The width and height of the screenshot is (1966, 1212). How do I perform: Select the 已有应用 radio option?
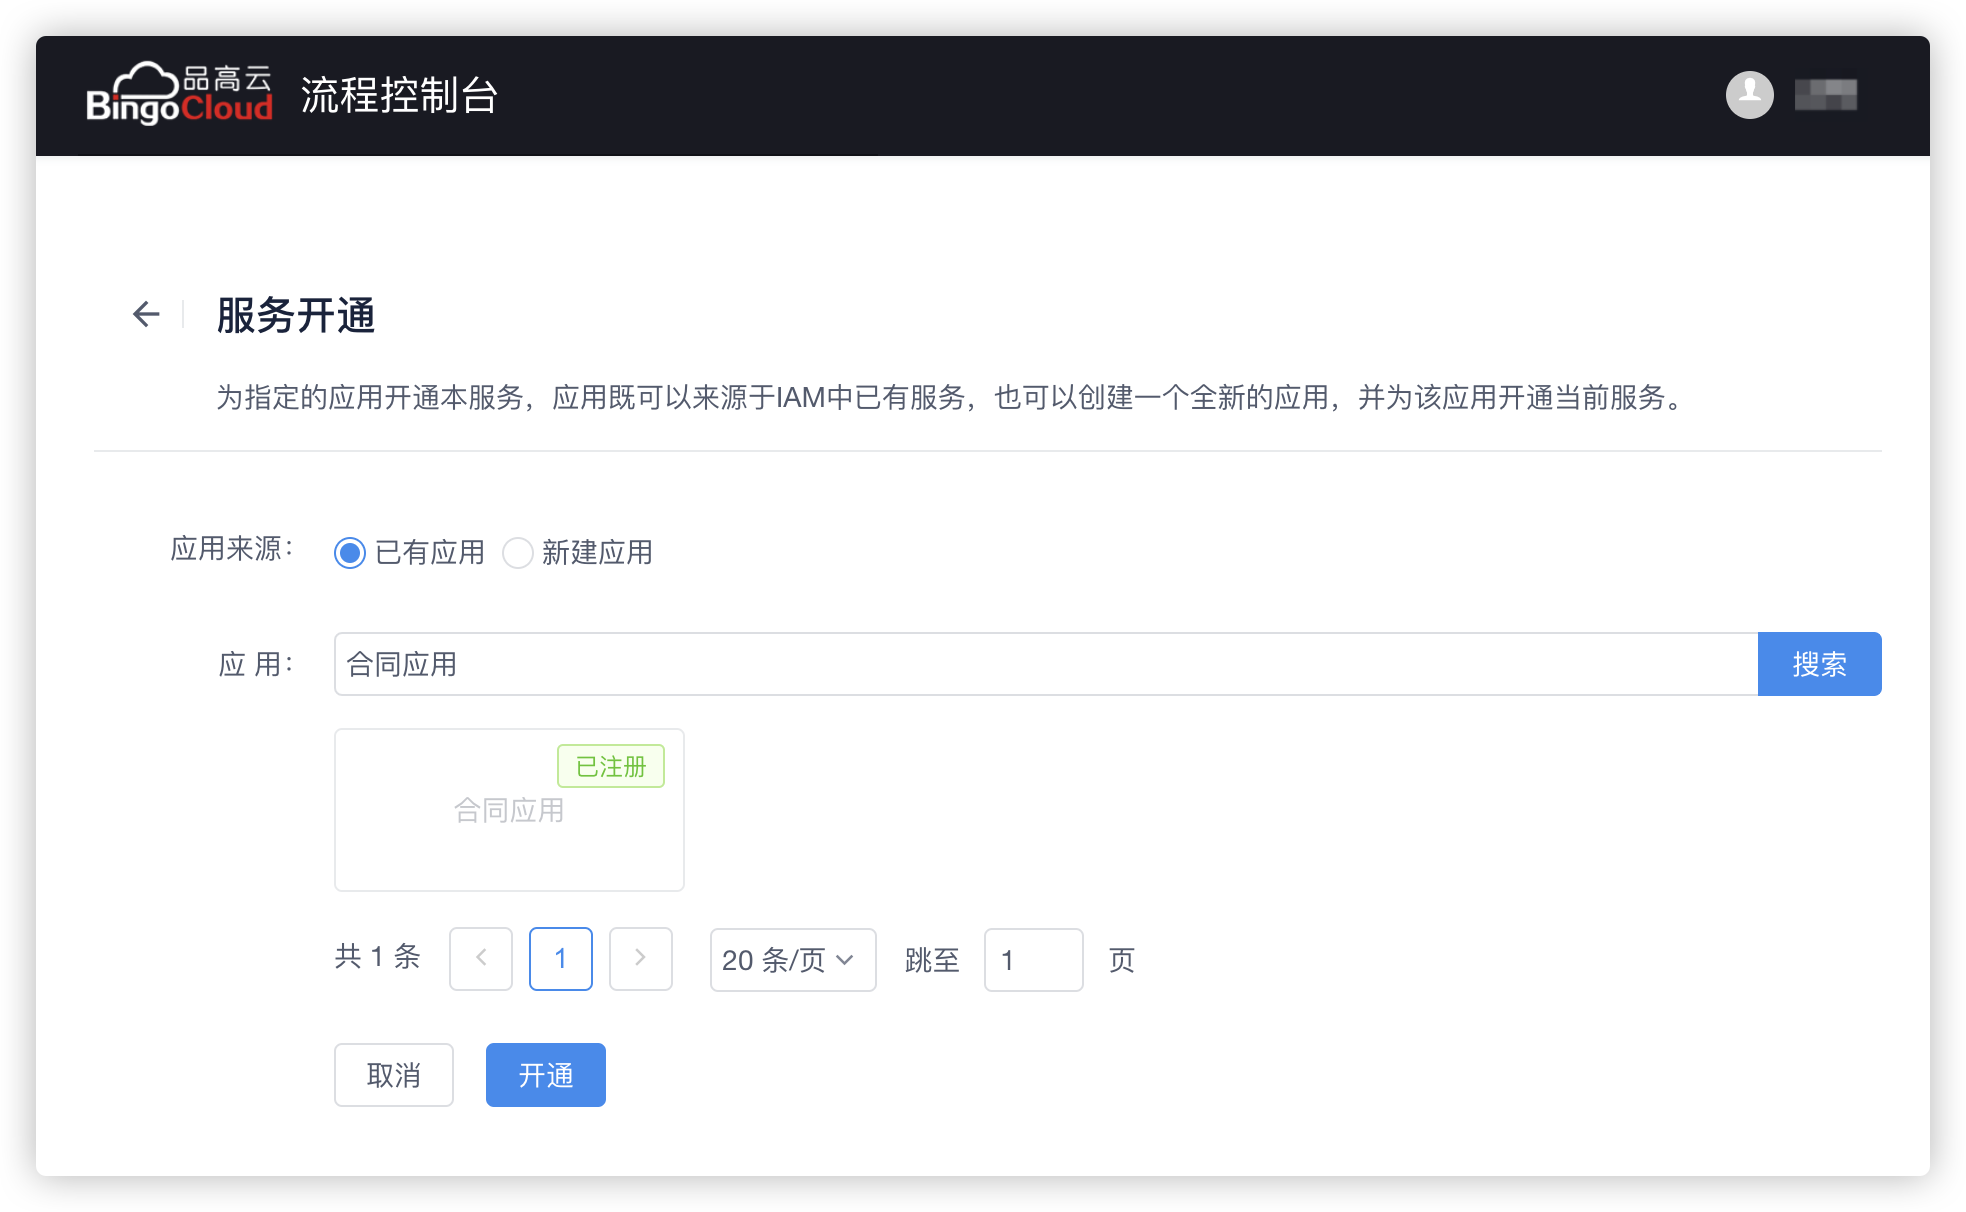[x=350, y=552]
